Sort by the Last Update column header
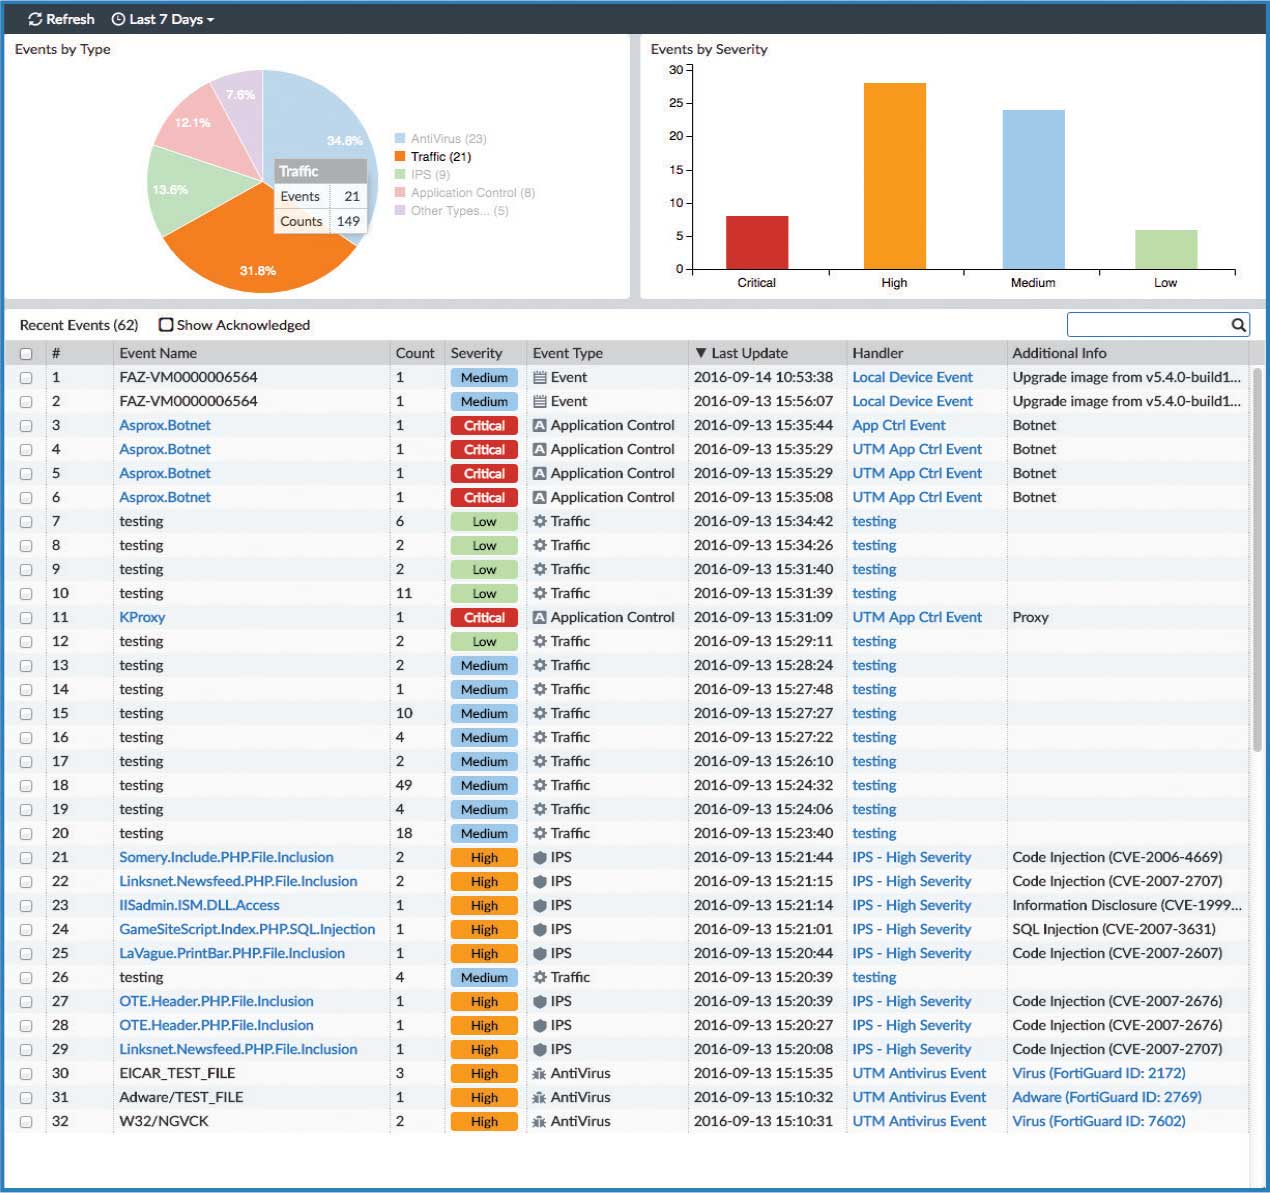This screenshot has height=1193, width=1270. click(x=749, y=353)
